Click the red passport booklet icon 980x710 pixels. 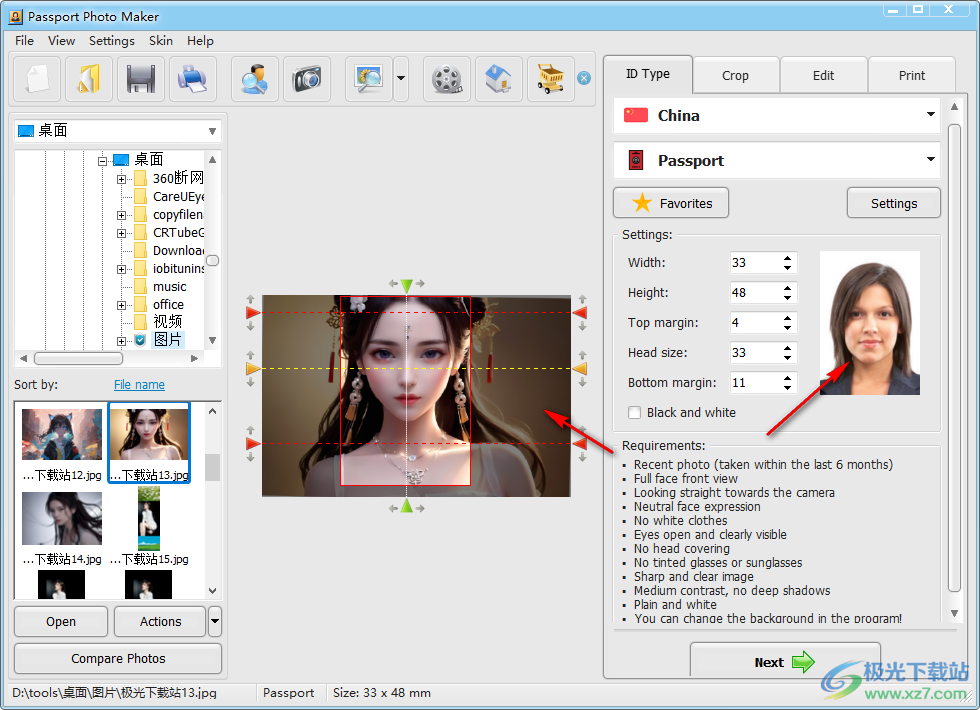(636, 160)
